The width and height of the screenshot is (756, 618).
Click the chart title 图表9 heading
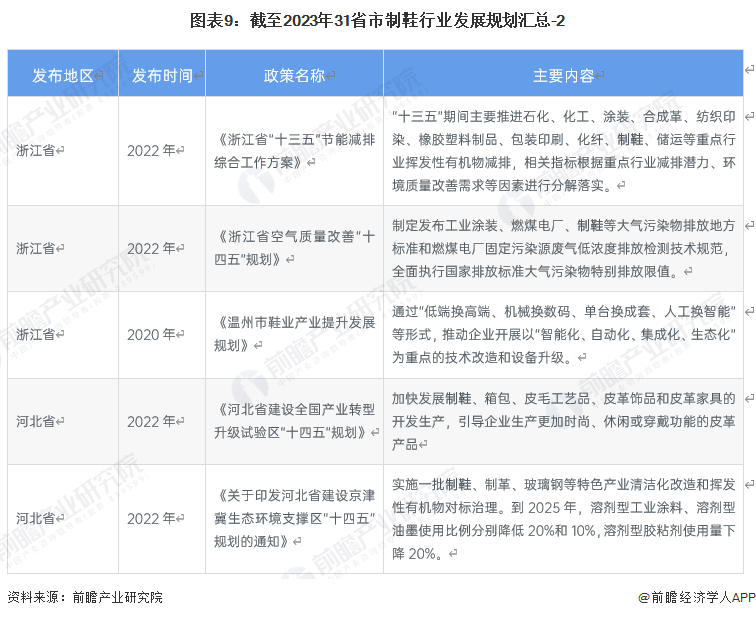coord(377,20)
